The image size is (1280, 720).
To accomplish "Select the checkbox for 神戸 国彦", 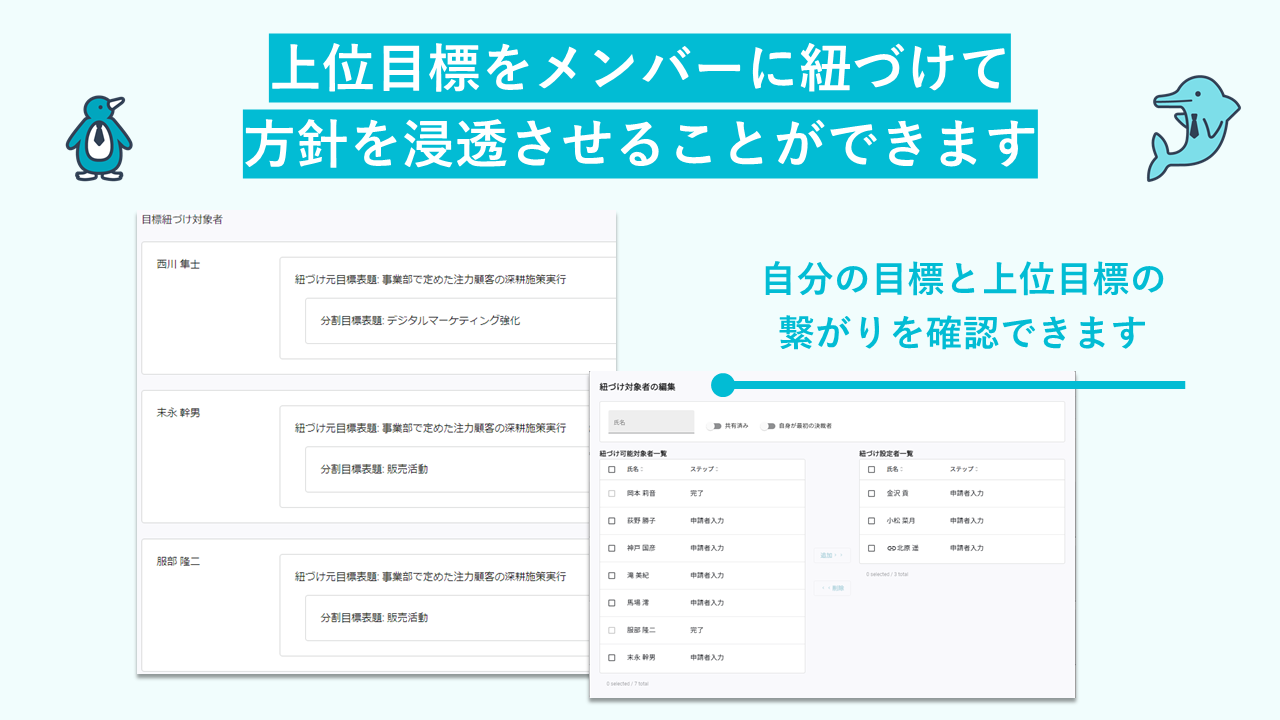I will pos(612,548).
